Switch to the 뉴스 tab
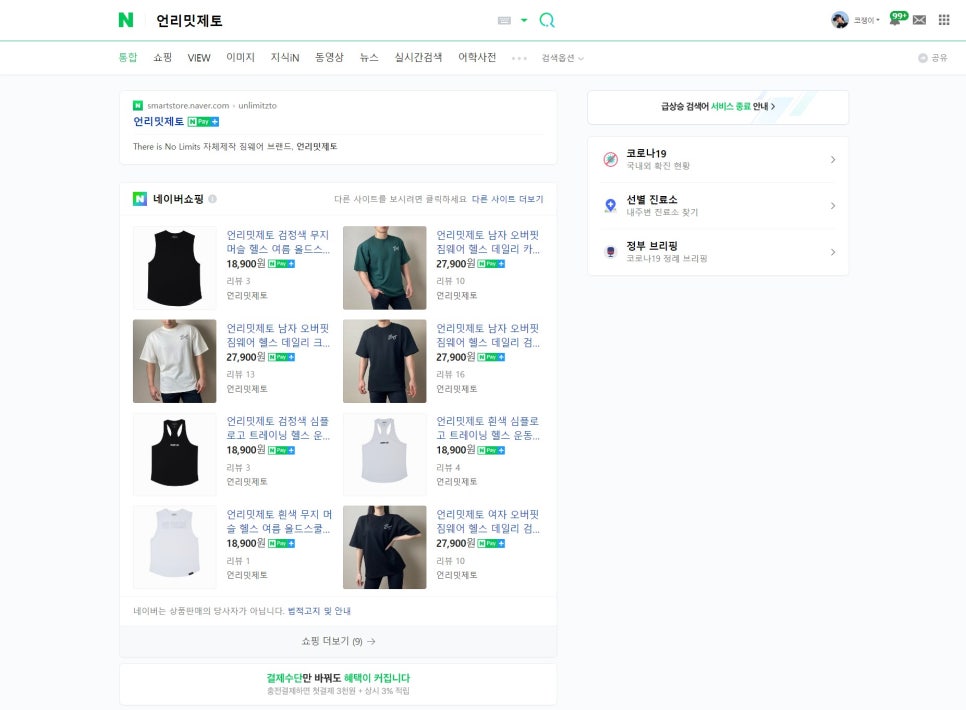The height and width of the screenshot is (710, 966). pos(368,57)
